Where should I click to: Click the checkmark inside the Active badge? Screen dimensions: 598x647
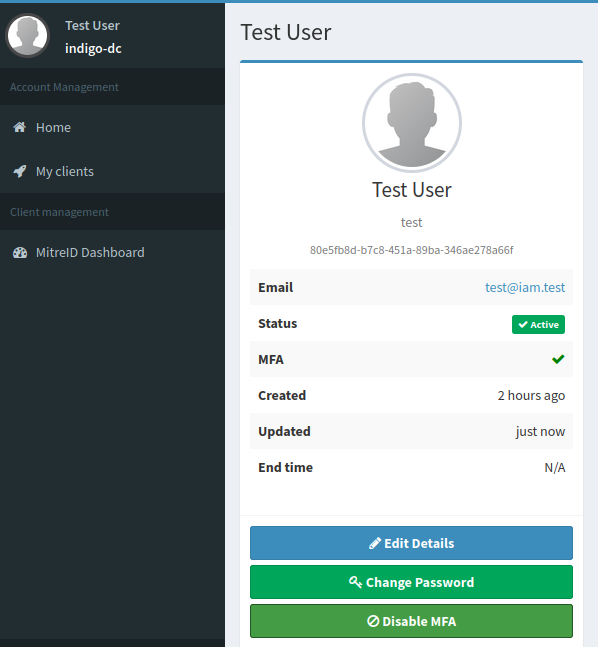click(x=523, y=324)
